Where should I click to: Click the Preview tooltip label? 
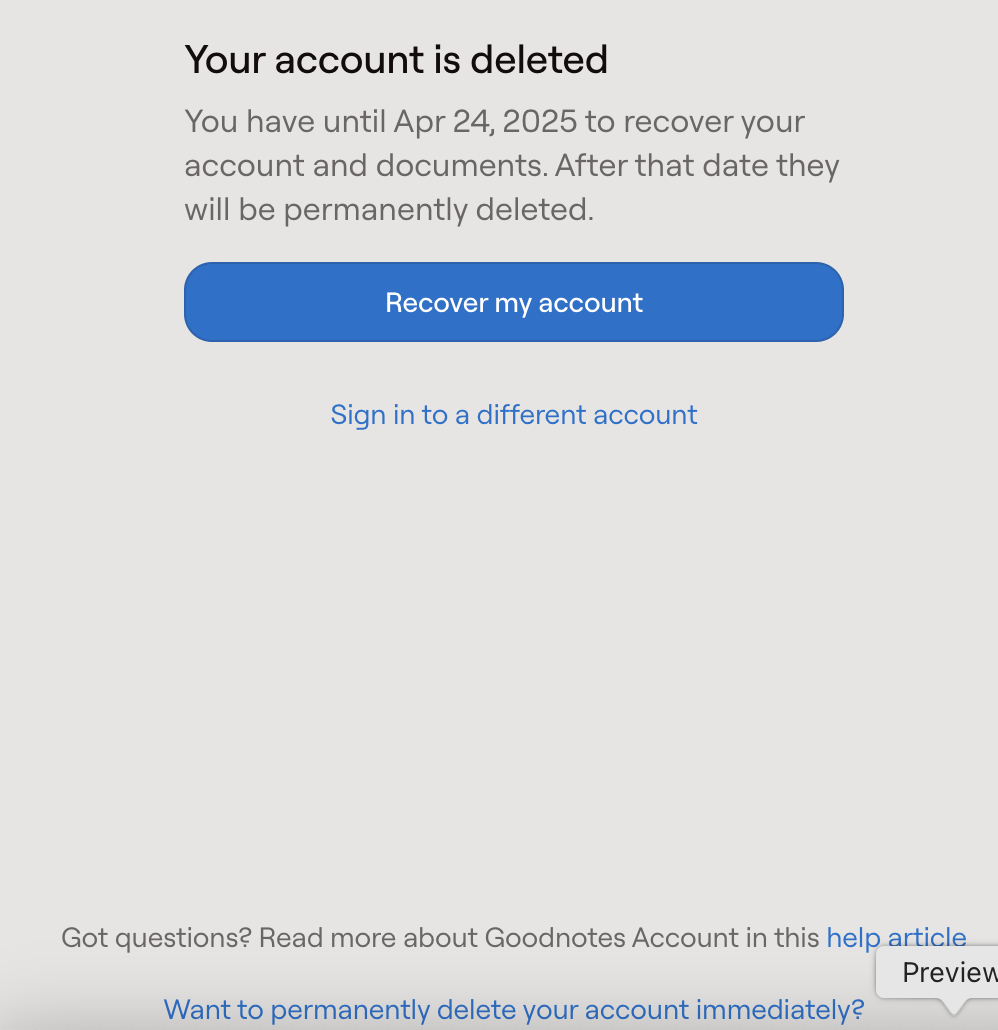click(x=948, y=972)
